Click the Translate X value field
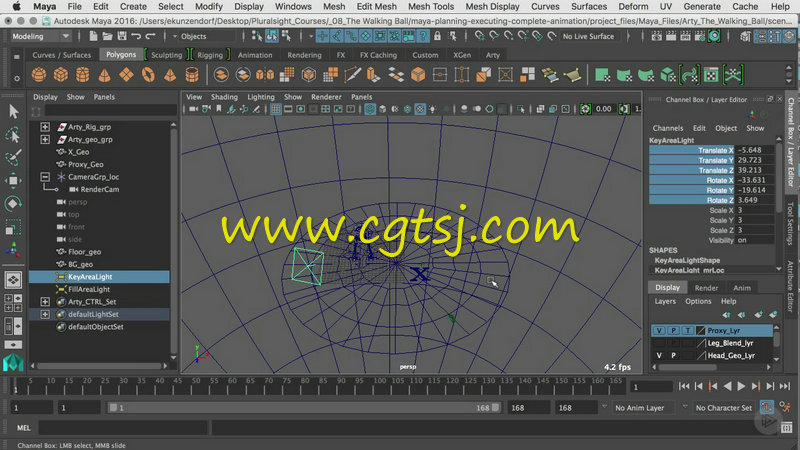Viewport: 800px width, 450px height. 756,150
